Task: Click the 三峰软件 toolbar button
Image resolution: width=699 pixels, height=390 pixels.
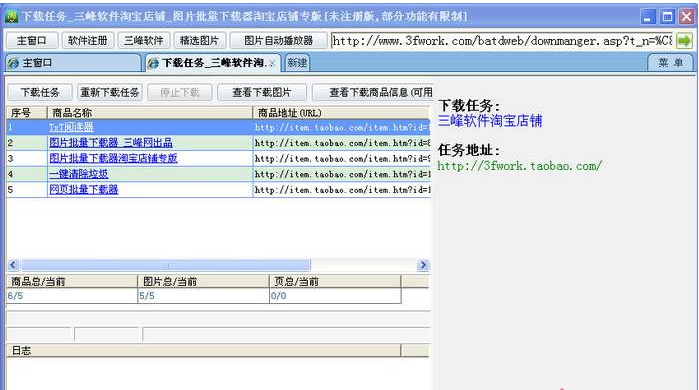Action: click(x=144, y=41)
